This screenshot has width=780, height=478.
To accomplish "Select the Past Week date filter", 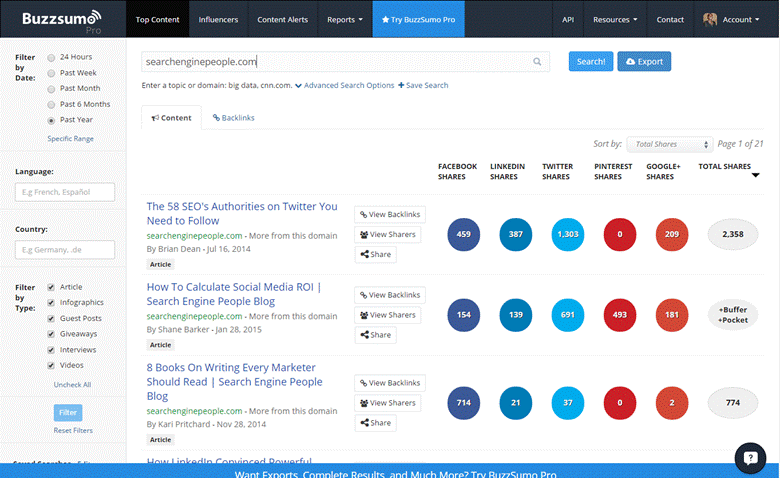I will [x=52, y=73].
